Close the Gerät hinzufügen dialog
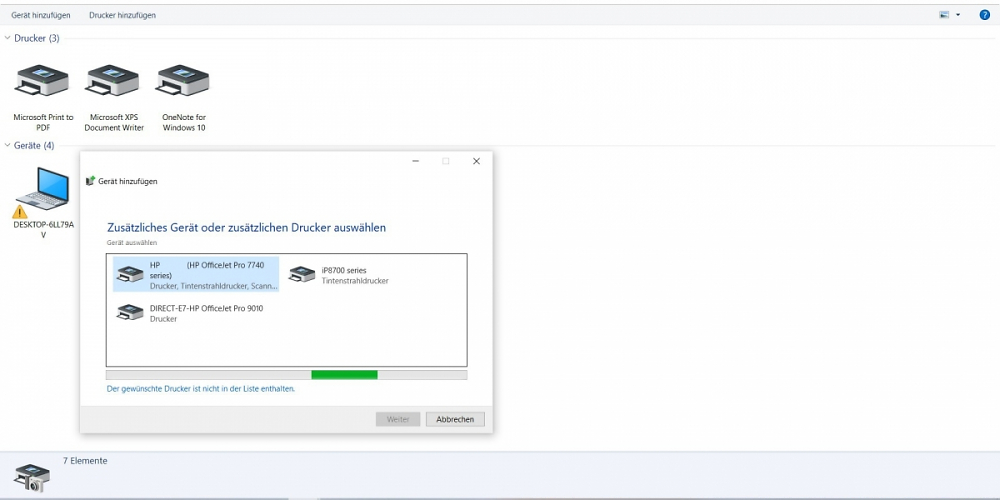This screenshot has width=1000, height=500. (x=476, y=161)
